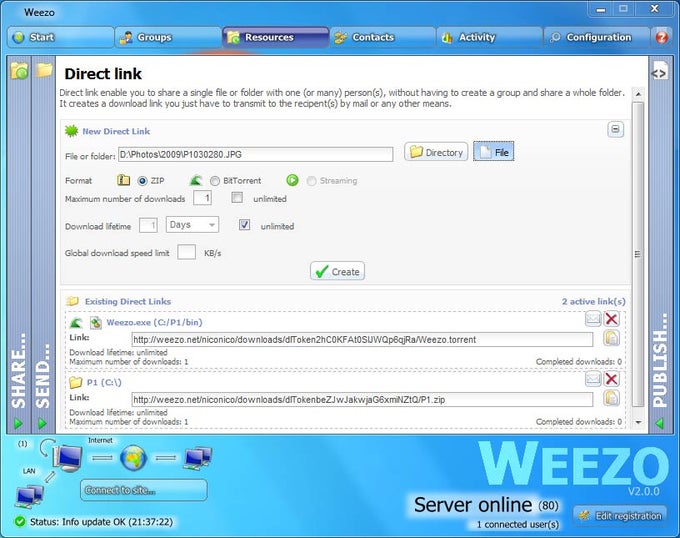This screenshot has height=538, width=680.
Task: Click the remote computers icon after the globe
Action: click(x=198, y=459)
